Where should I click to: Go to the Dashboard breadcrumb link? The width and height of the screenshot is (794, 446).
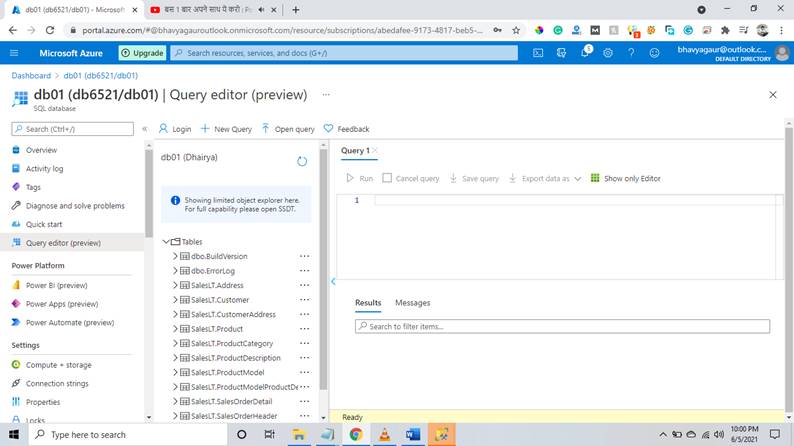click(31, 75)
